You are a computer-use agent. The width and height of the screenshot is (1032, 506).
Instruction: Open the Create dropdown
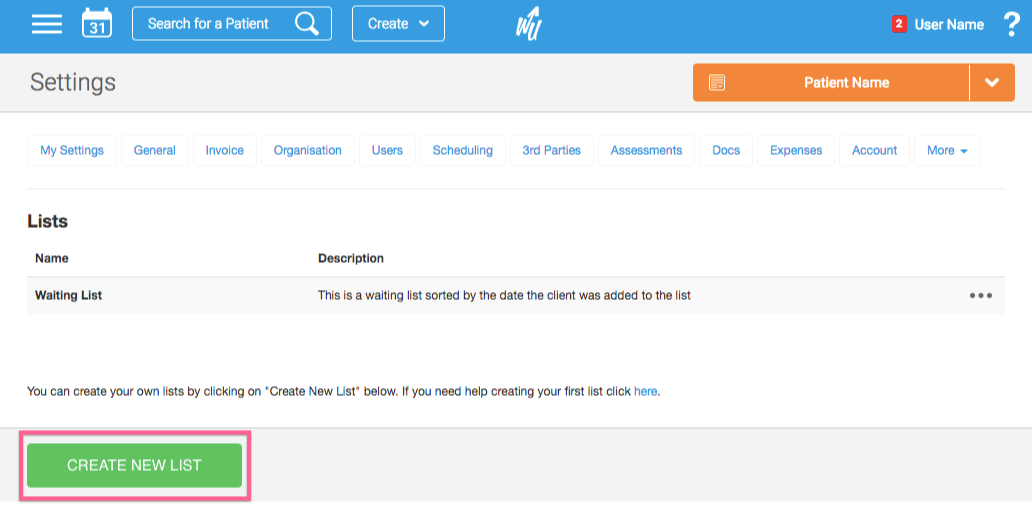click(x=398, y=24)
